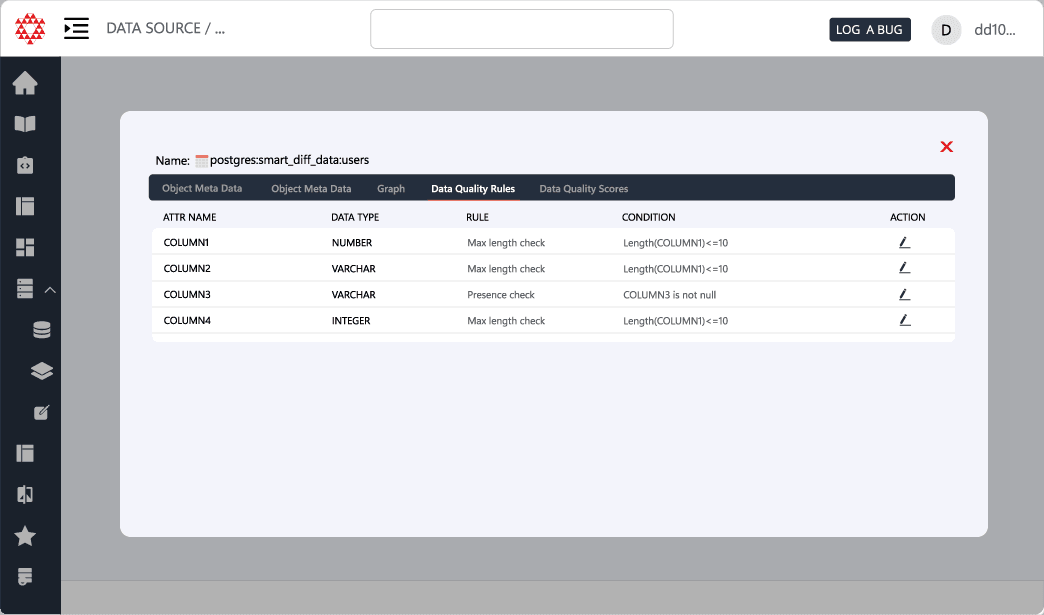Open the database stack icon
Screen dimensions: 1044x615
click(41, 329)
